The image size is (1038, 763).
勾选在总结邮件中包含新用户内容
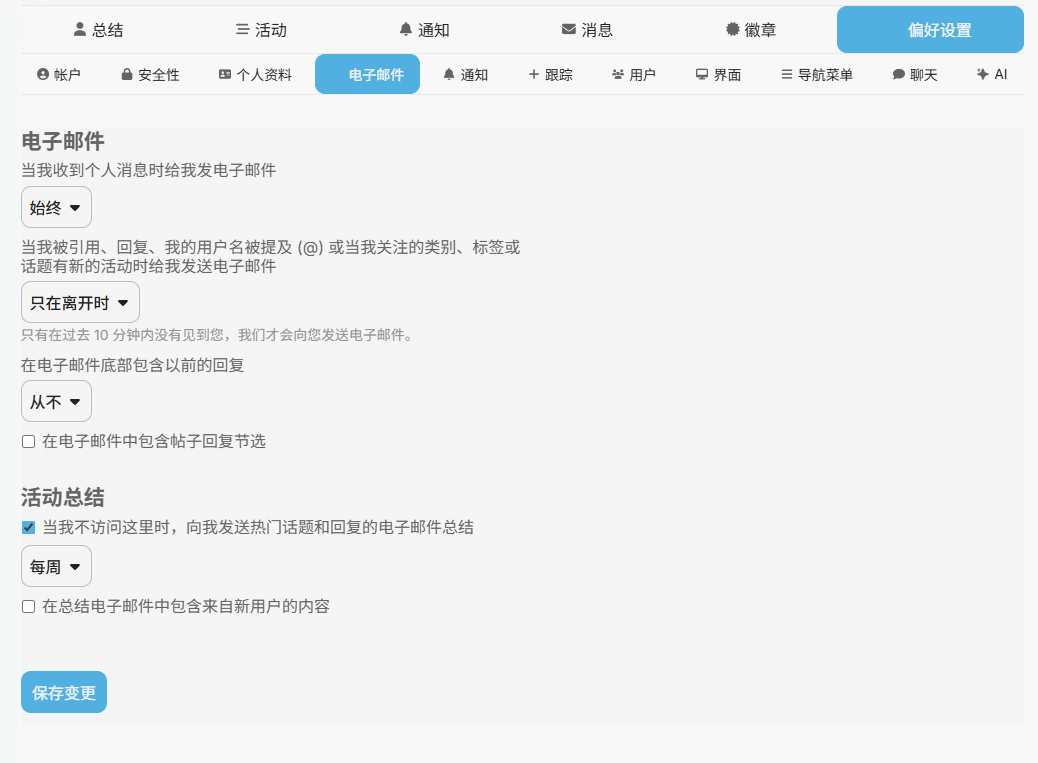click(29, 606)
